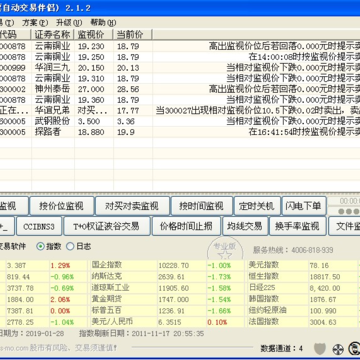Click the 服务热线 4006-818-939 text

point(293,250)
